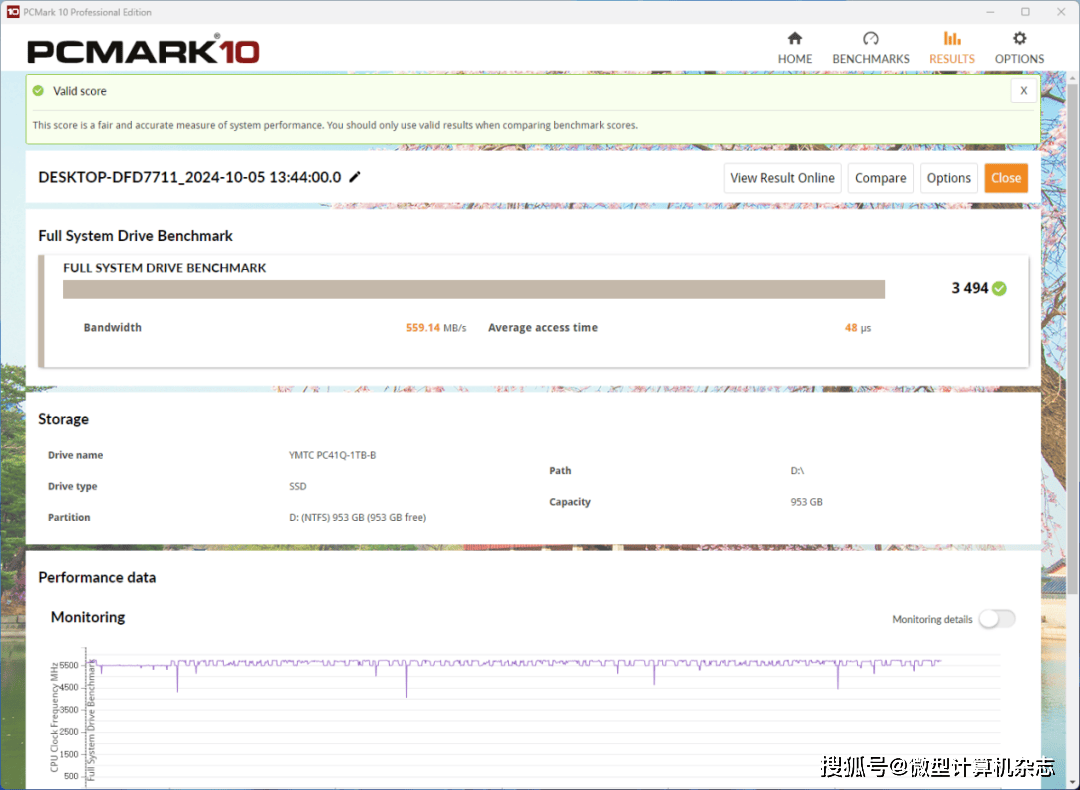Click the Capacity value 953 GB
This screenshot has width=1080, height=790.
(x=806, y=502)
